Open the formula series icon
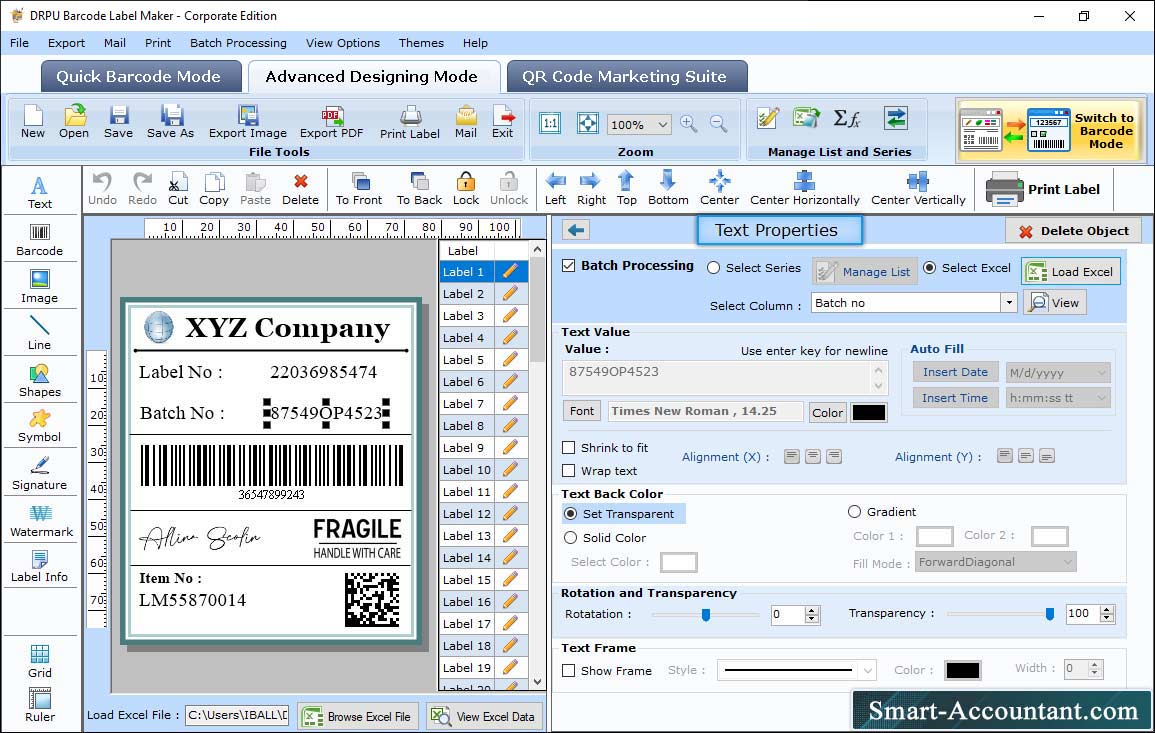Image resolution: width=1155 pixels, height=733 pixels. tap(846, 118)
